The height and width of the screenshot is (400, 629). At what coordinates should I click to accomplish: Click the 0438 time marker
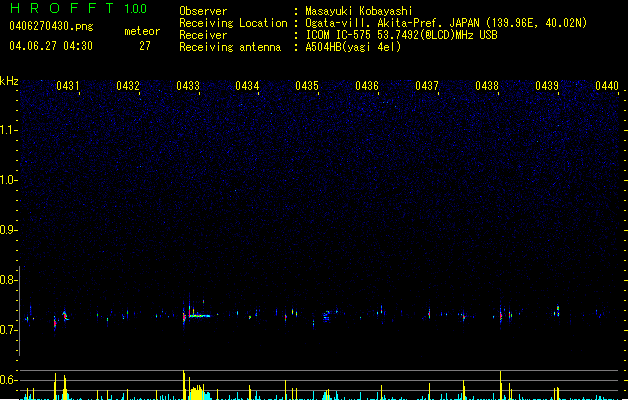point(487,86)
